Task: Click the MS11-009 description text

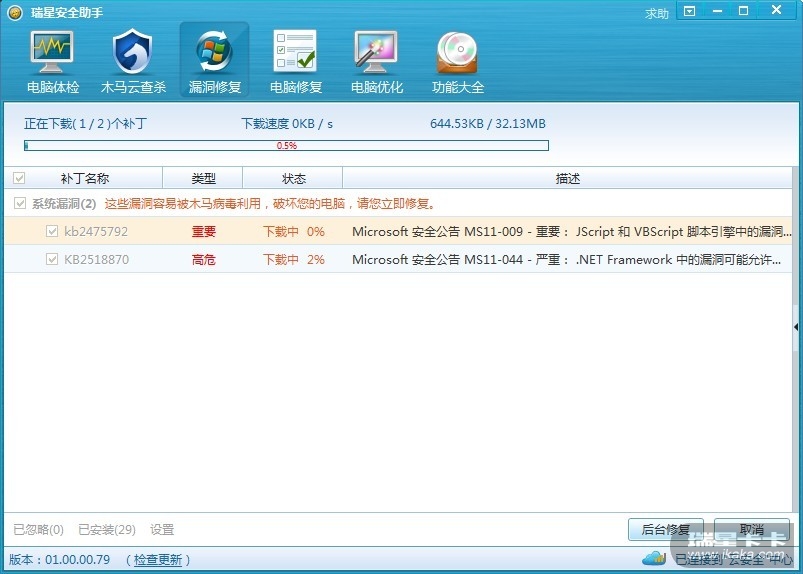Action: [x=572, y=231]
